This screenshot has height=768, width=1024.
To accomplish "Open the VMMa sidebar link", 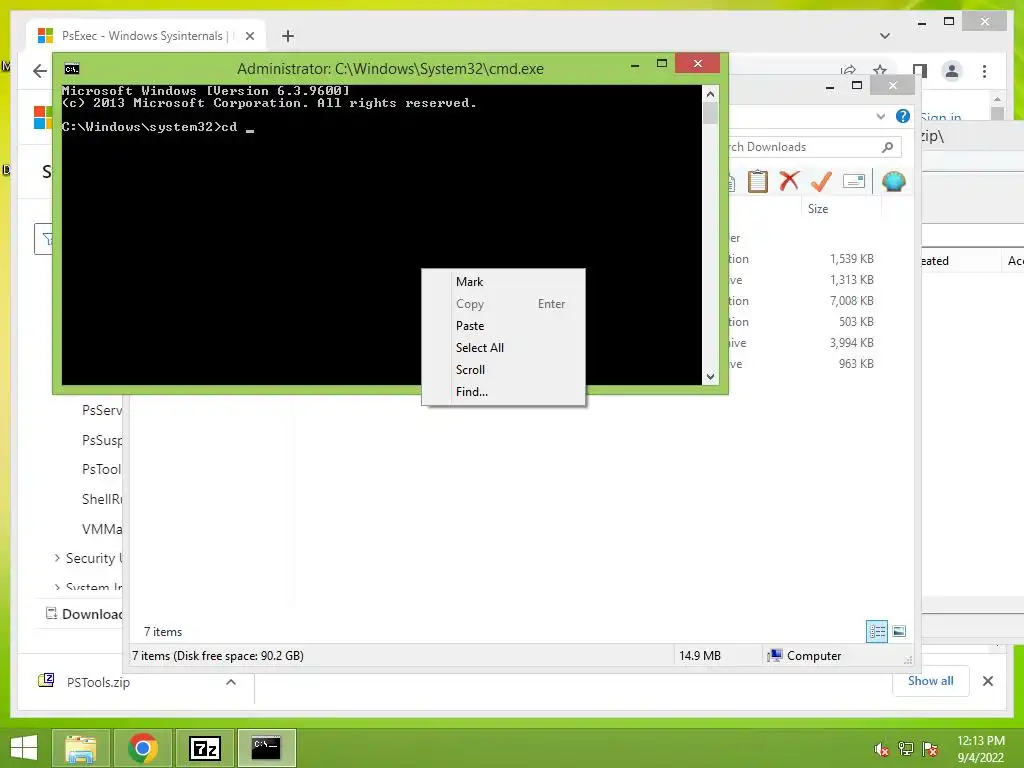I will click(x=102, y=529).
